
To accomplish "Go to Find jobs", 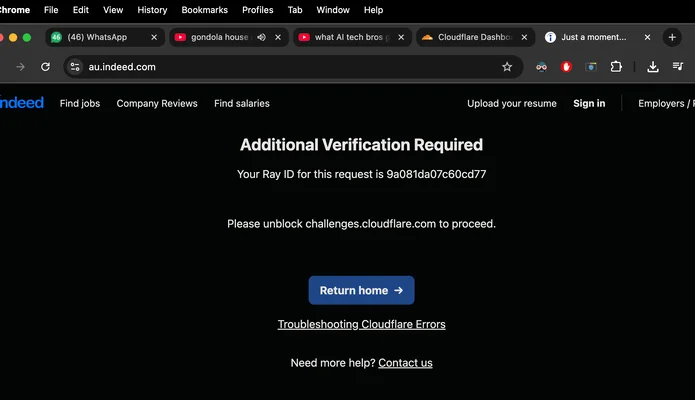I will pos(80,103).
